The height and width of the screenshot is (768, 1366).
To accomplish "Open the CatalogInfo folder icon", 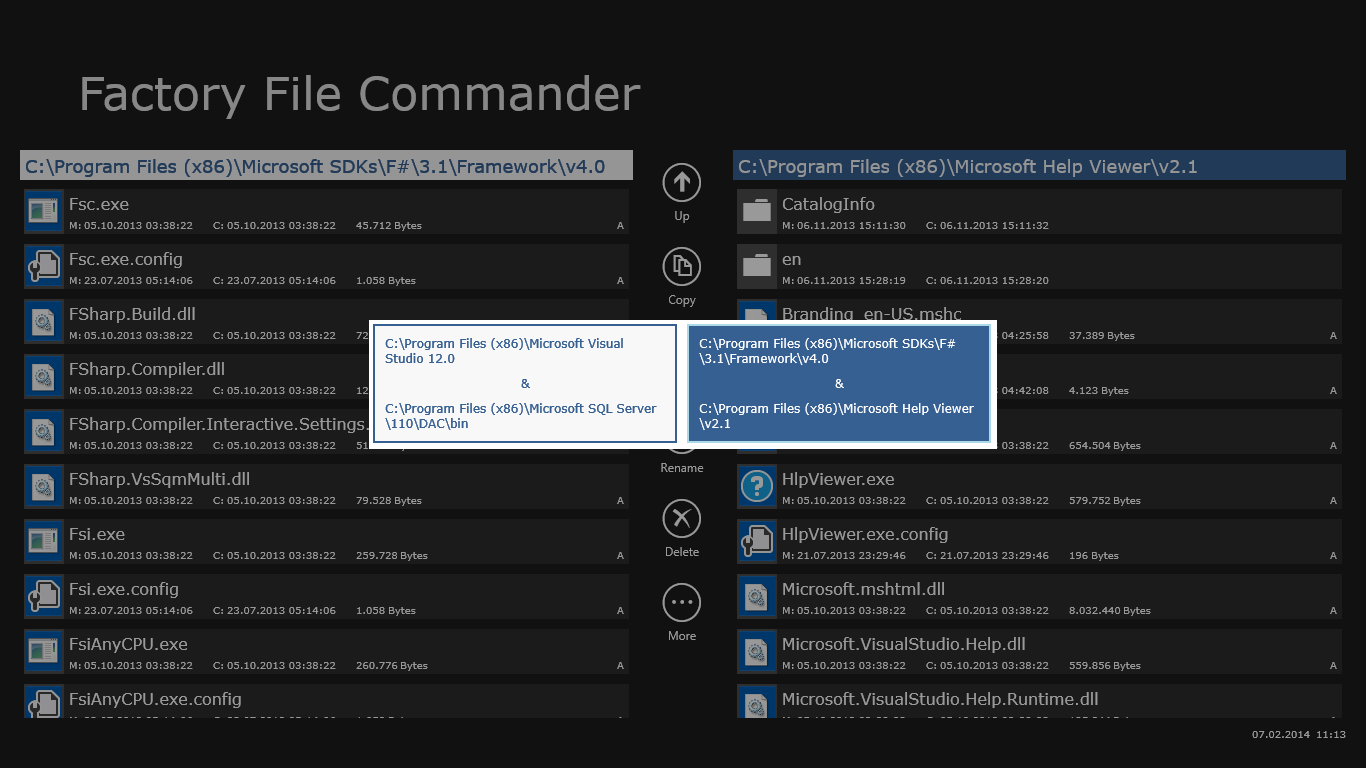I will click(x=757, y=210).
